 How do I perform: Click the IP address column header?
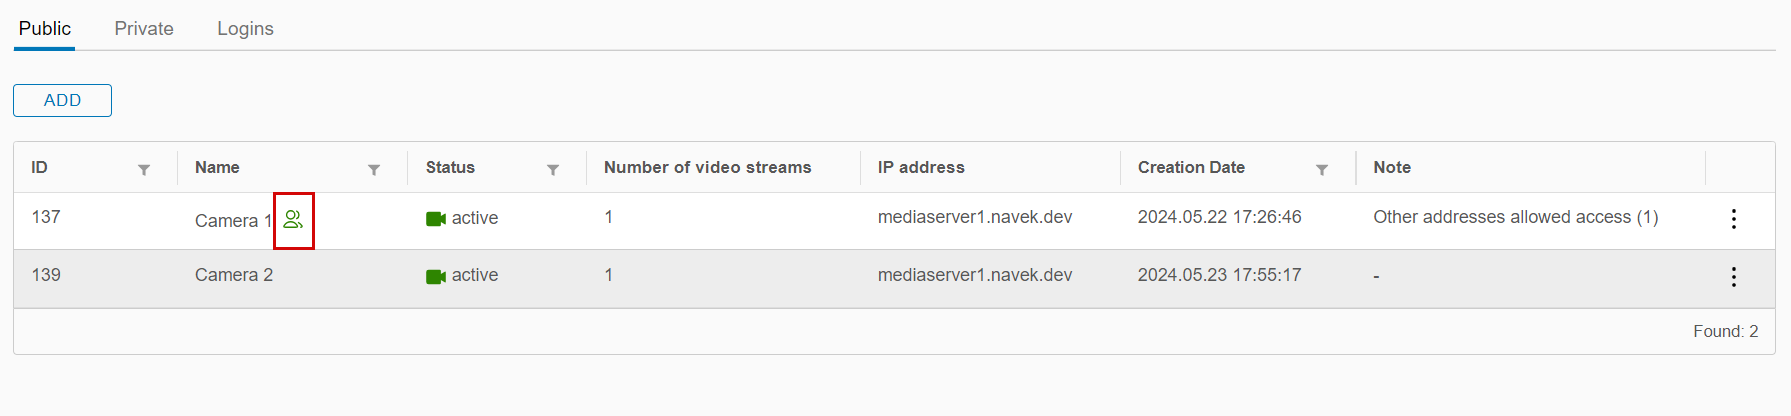click(921, 168)
